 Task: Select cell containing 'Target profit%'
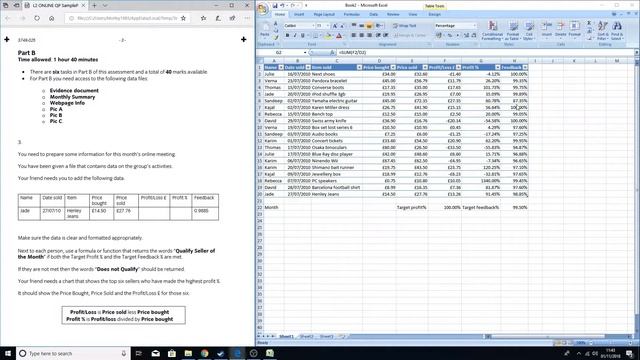click(x=411, y=207)
